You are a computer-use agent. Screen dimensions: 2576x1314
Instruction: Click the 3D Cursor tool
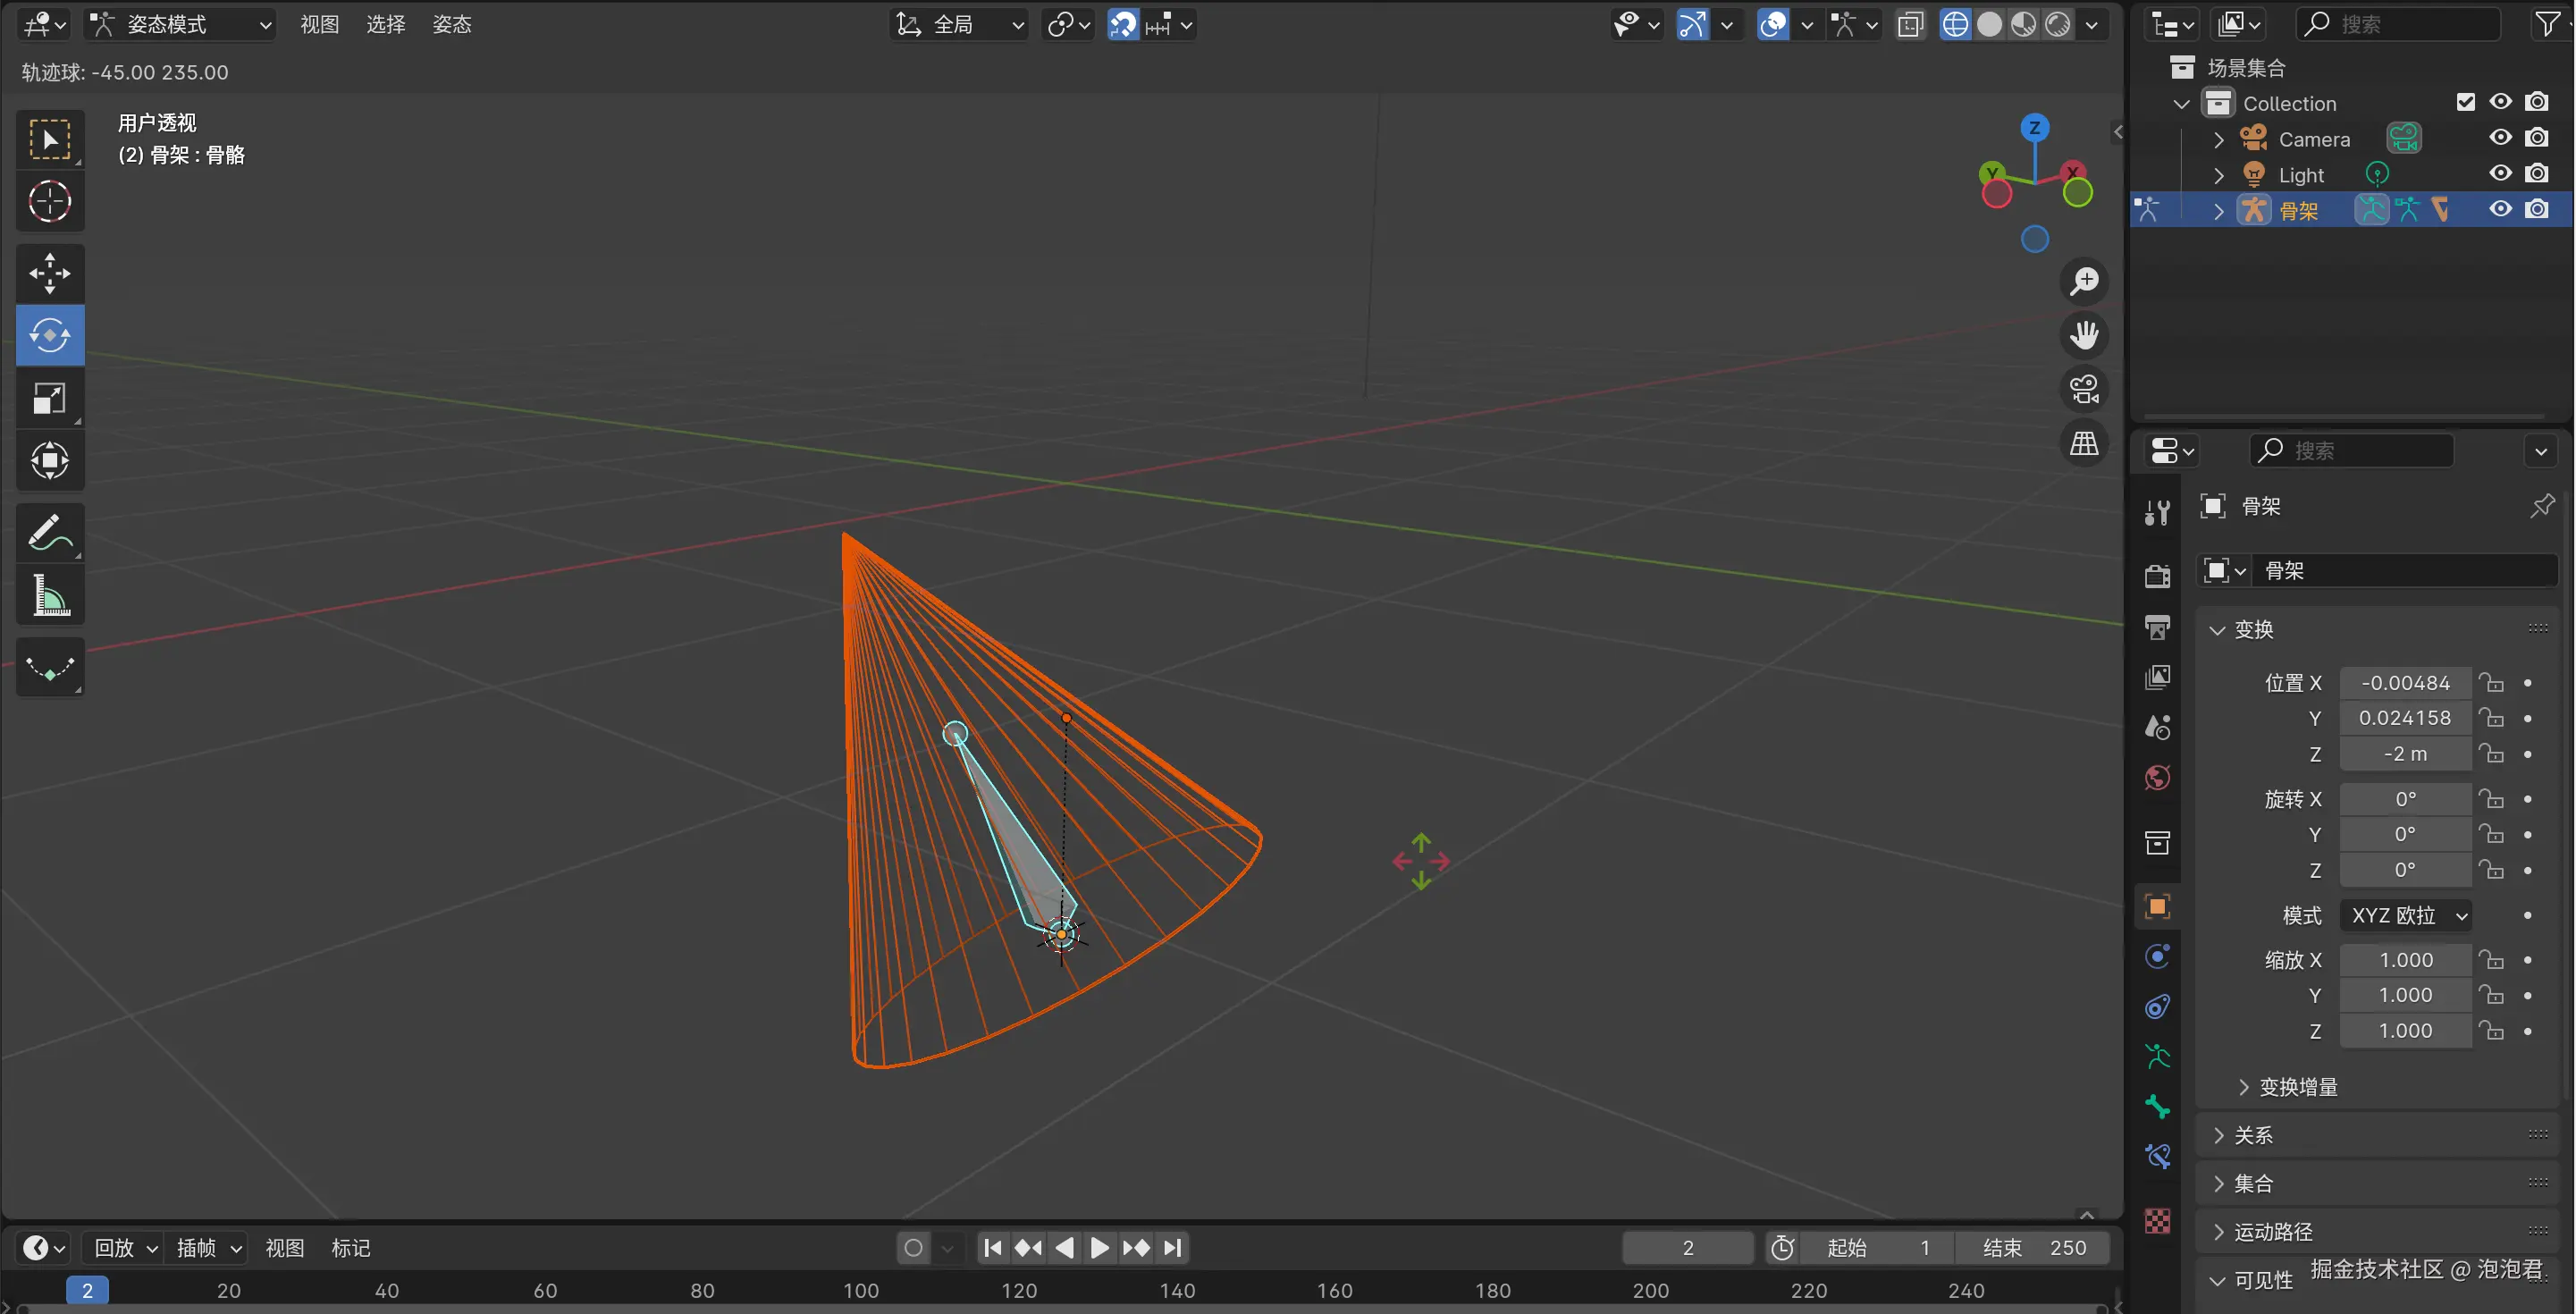(x=50, y=201)
